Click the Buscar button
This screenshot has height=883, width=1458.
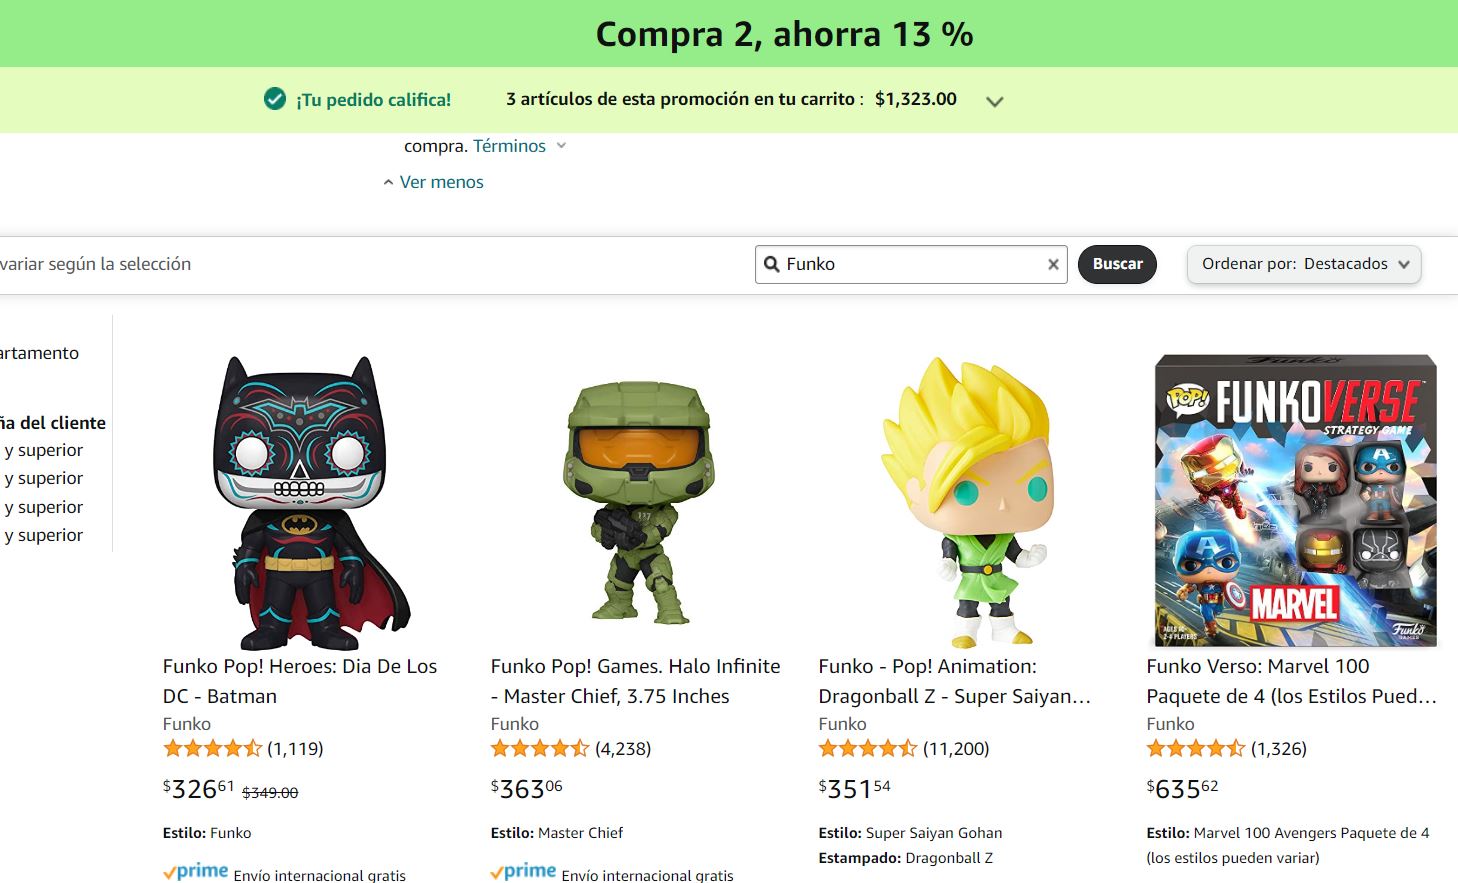click(x=1117, y=264)
